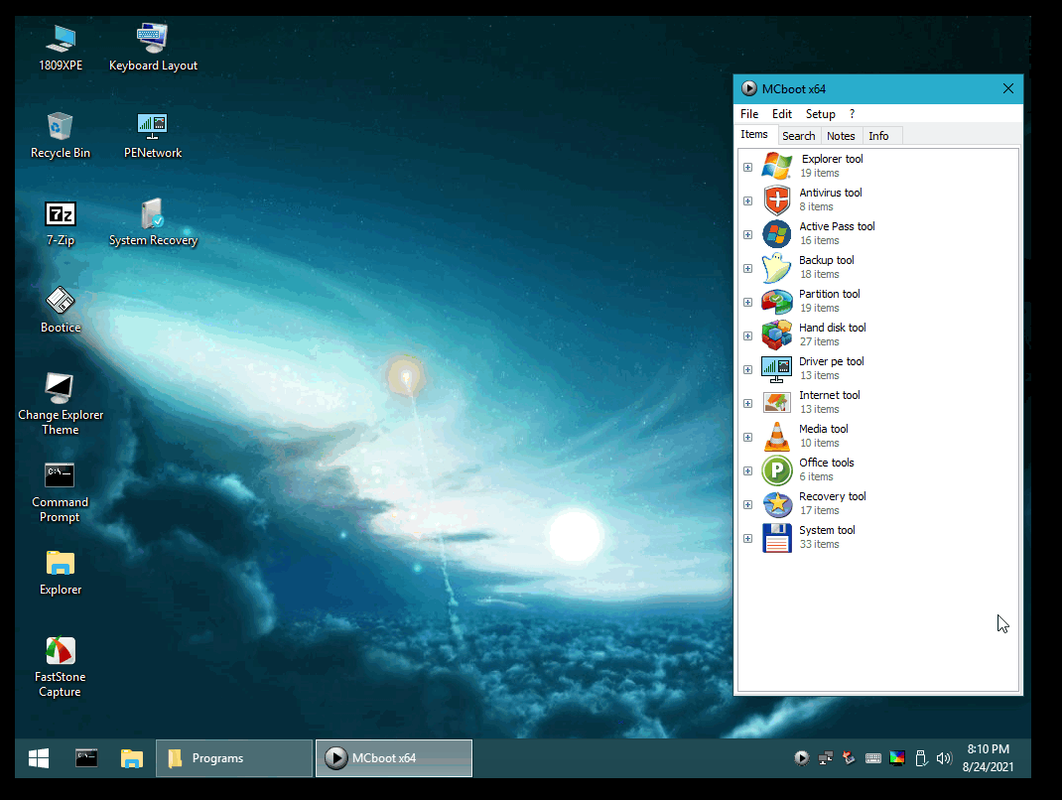The image size is (1062, 800).
Task: Open the 1809XPE computer desktop icon
Action: [60, 47]
